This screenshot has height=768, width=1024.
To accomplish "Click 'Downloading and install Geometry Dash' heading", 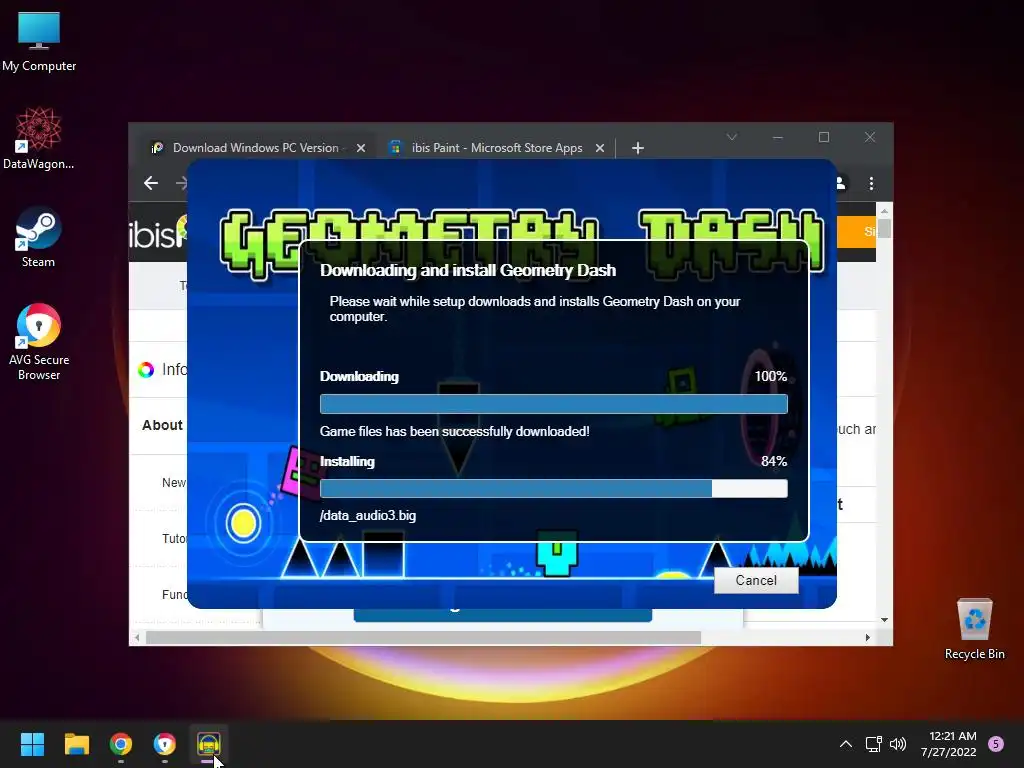I will [x=468, y=270].
